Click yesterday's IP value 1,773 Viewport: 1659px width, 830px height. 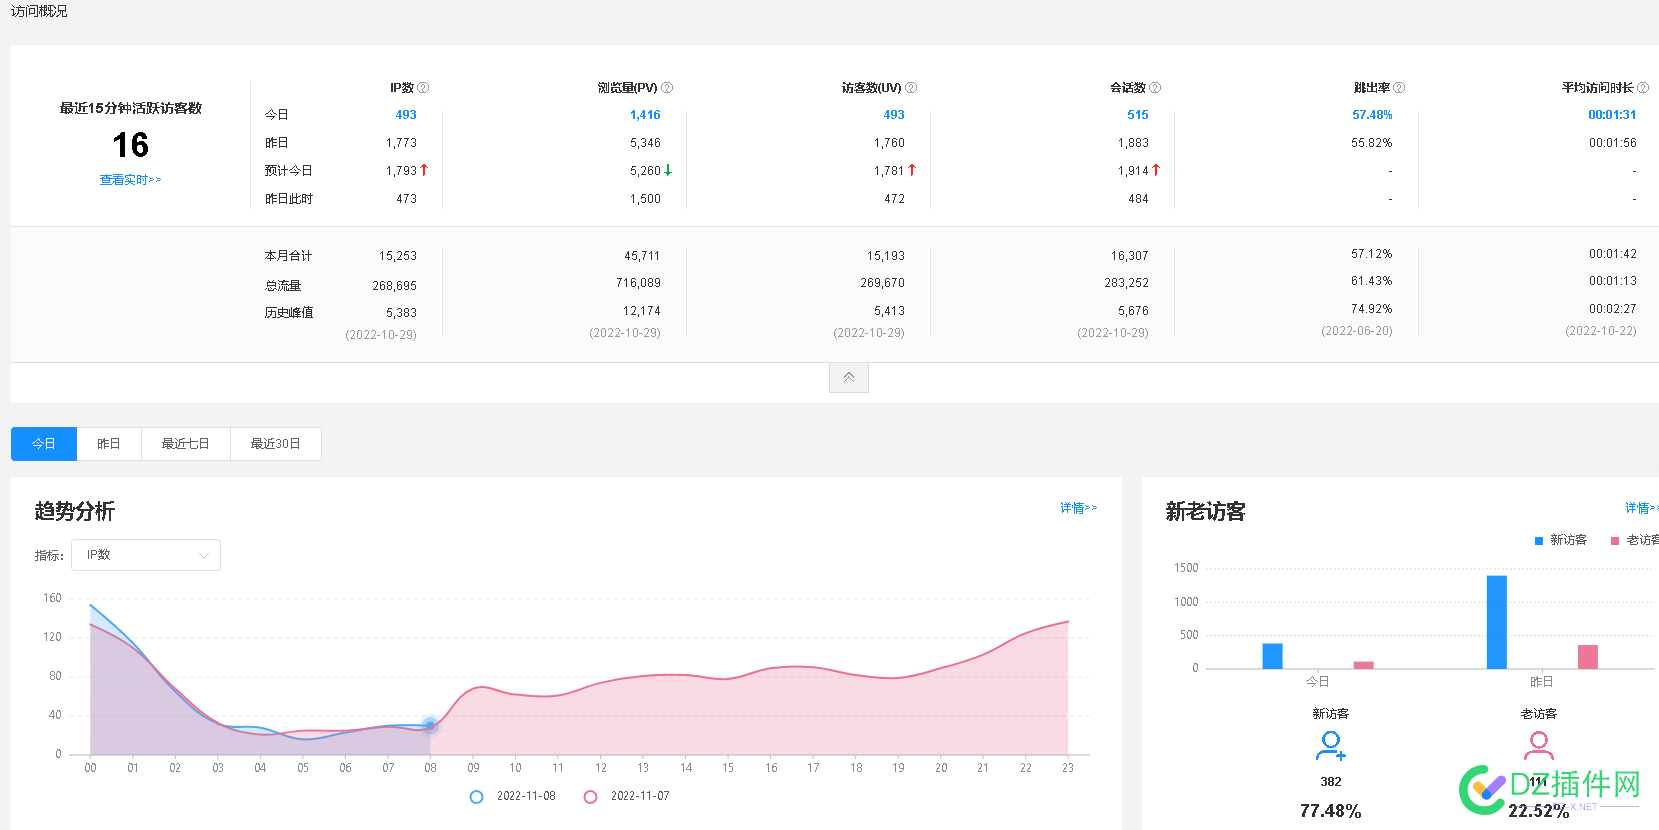(x=401, y=143)
